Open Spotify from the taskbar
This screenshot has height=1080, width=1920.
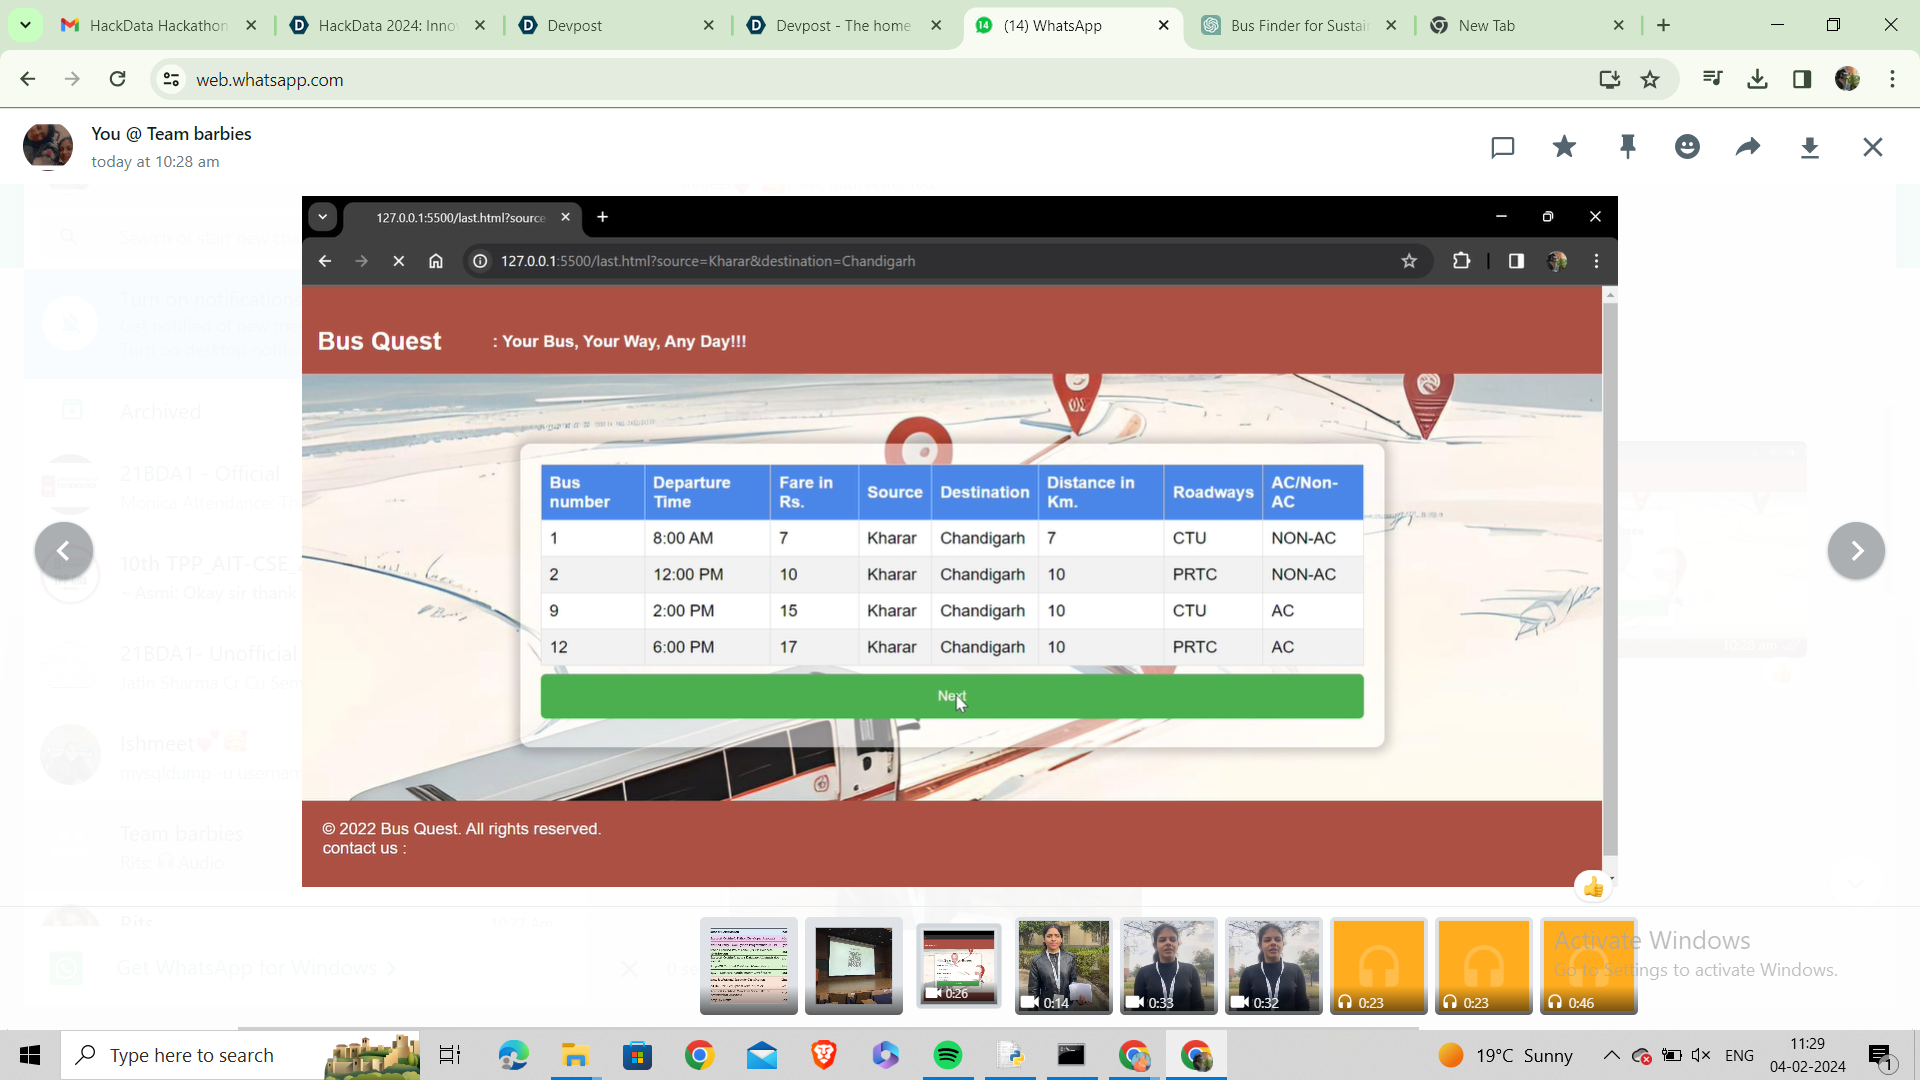947,1055
